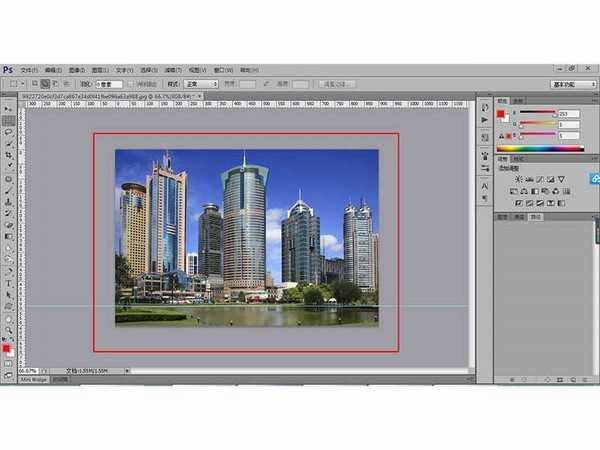Switch to the Swatches (色板) tab
Image resolution: width=600 pixels, height=450 pixels.
(x=518, y=101)
